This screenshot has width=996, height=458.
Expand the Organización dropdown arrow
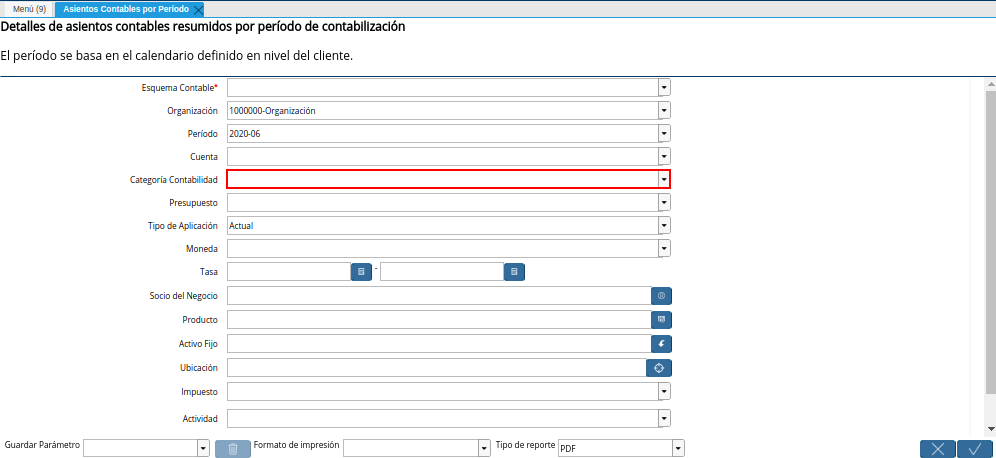tap(664, 111)
